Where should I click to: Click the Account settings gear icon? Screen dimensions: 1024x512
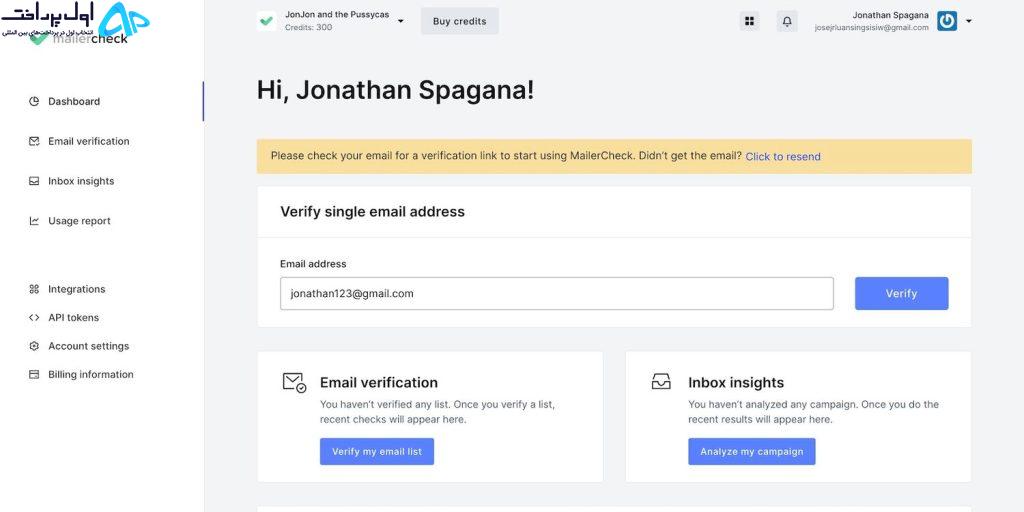[x=34, y=346]
